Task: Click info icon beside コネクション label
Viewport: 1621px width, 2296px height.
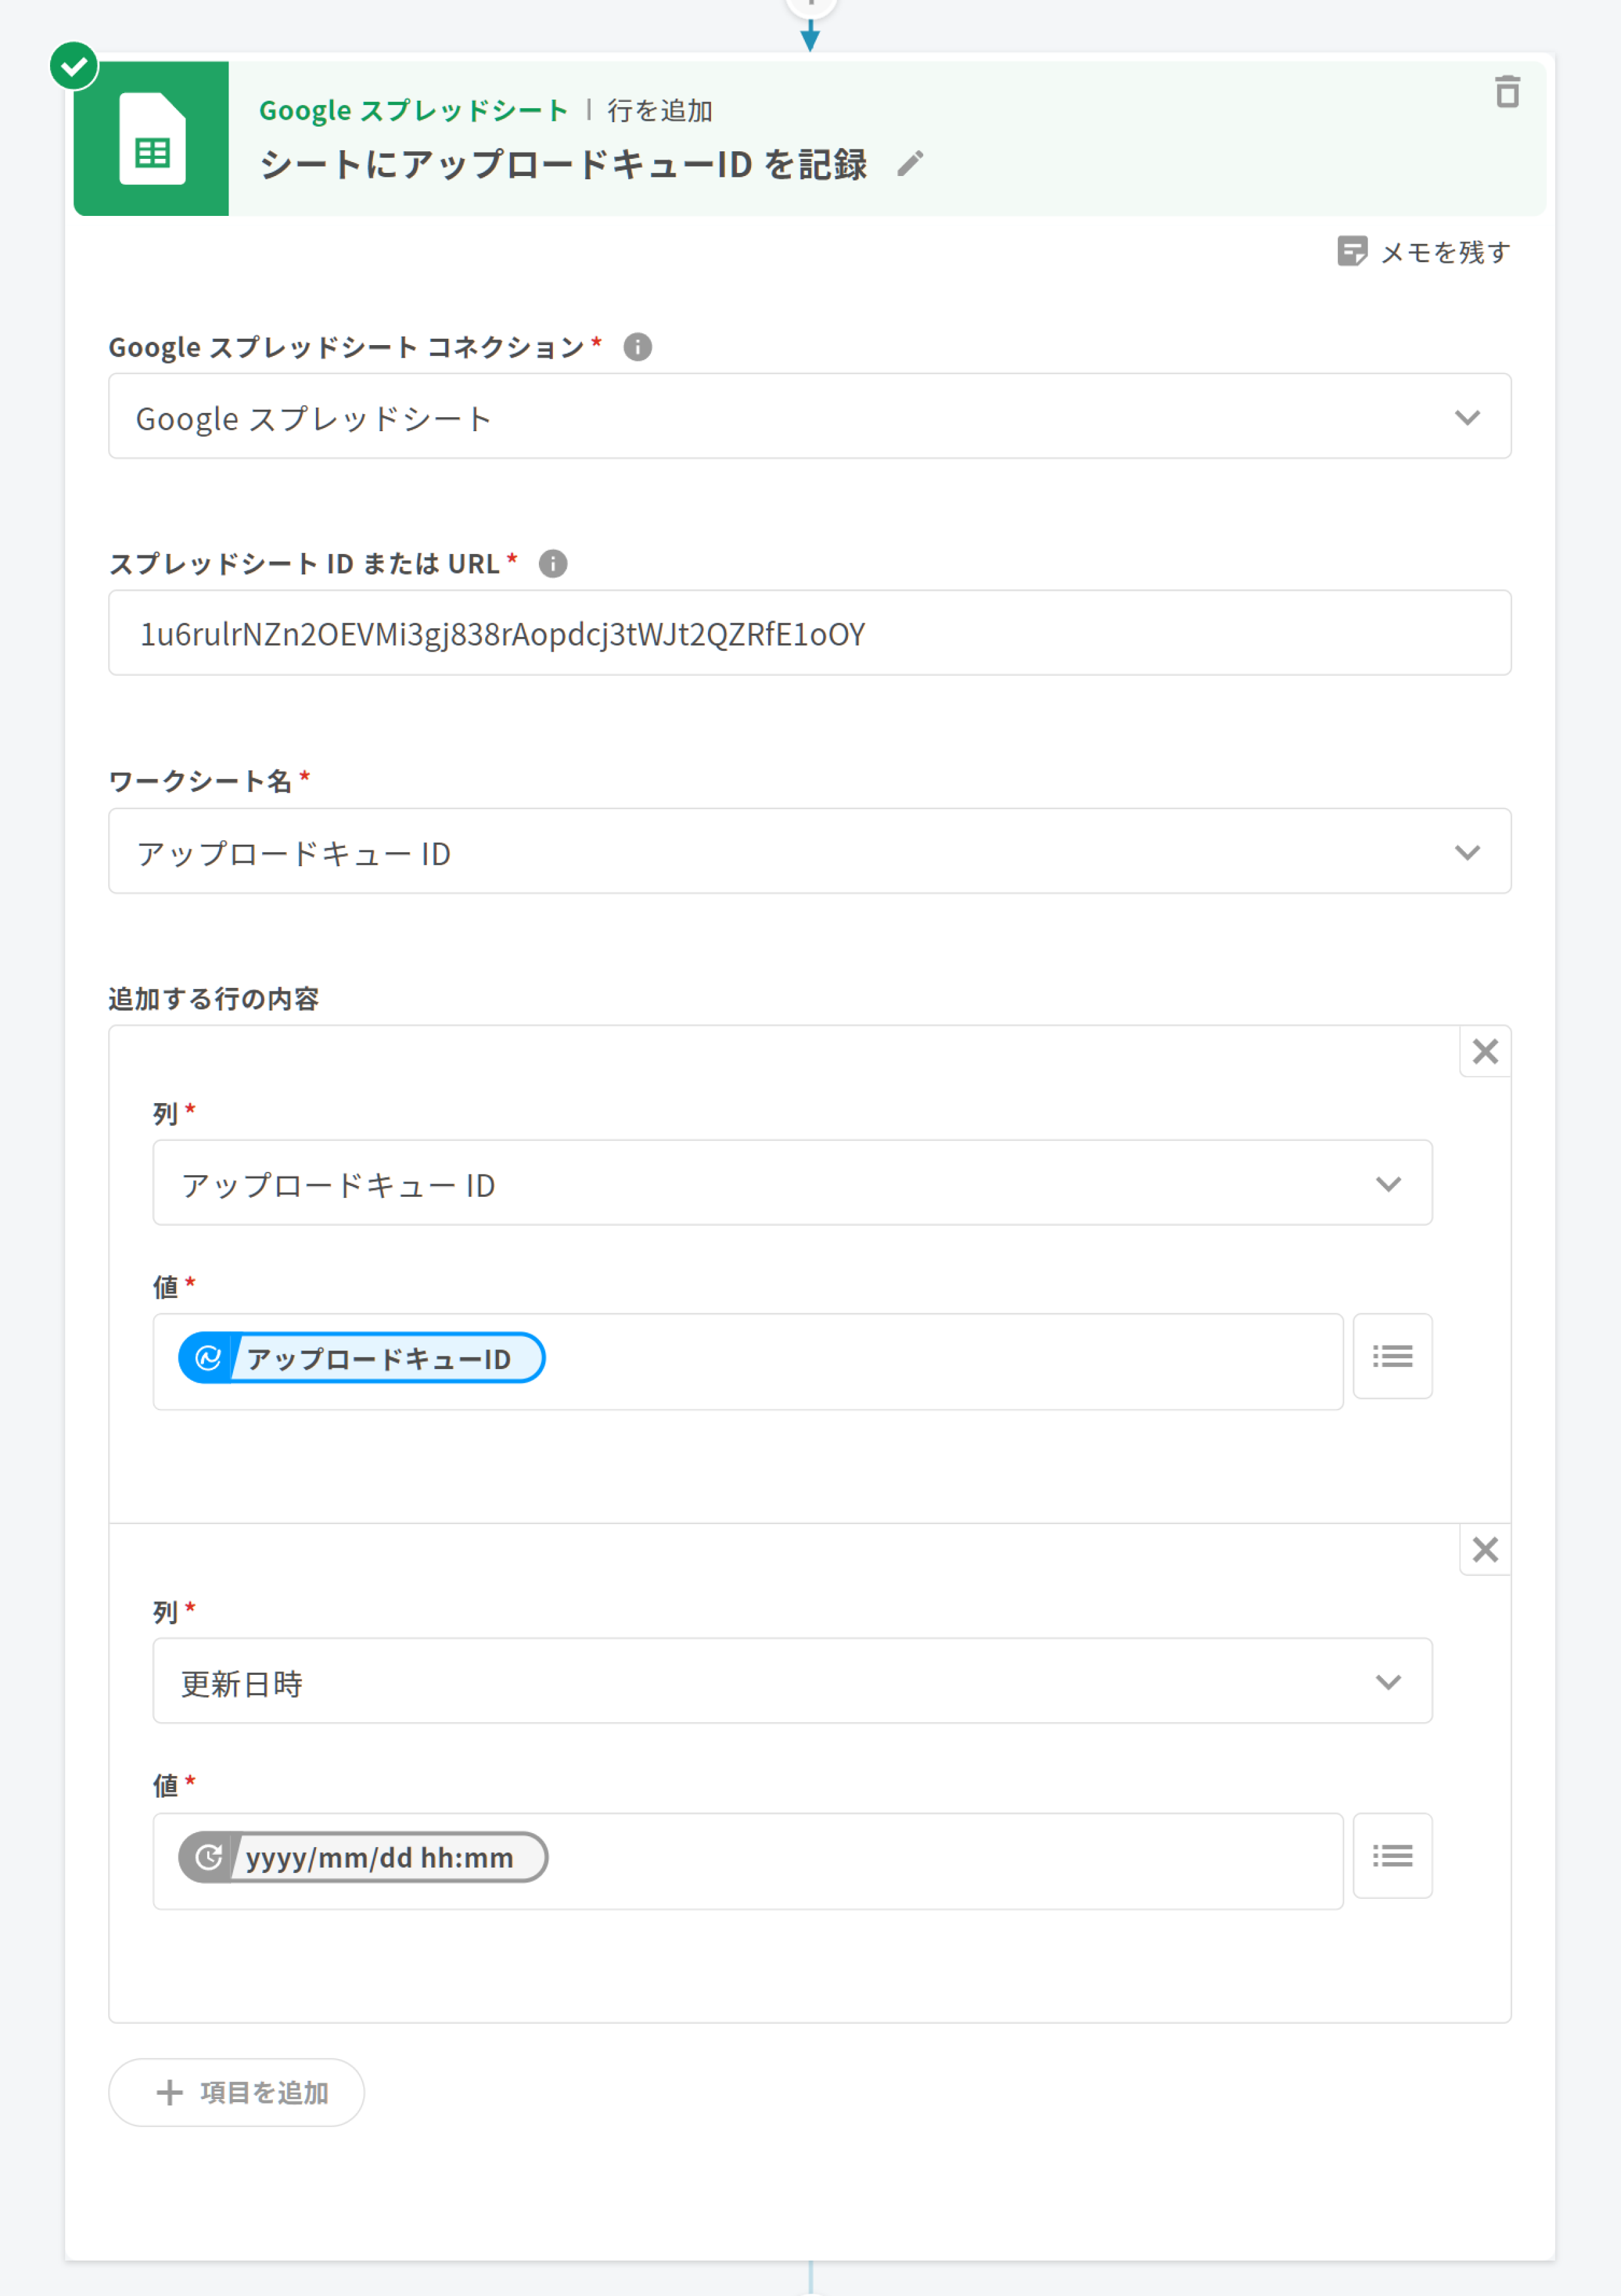Action: (638, 347)
